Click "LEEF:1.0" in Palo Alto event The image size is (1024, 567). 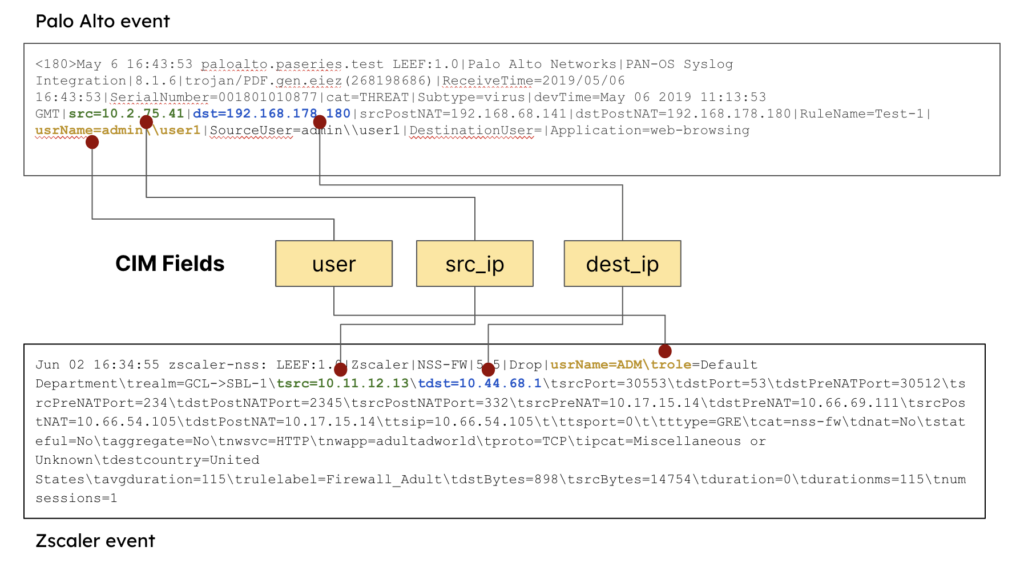coord(425,64)
